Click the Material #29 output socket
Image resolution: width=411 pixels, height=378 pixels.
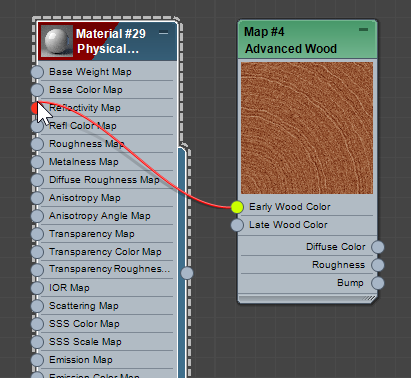(x=187, y=273)
